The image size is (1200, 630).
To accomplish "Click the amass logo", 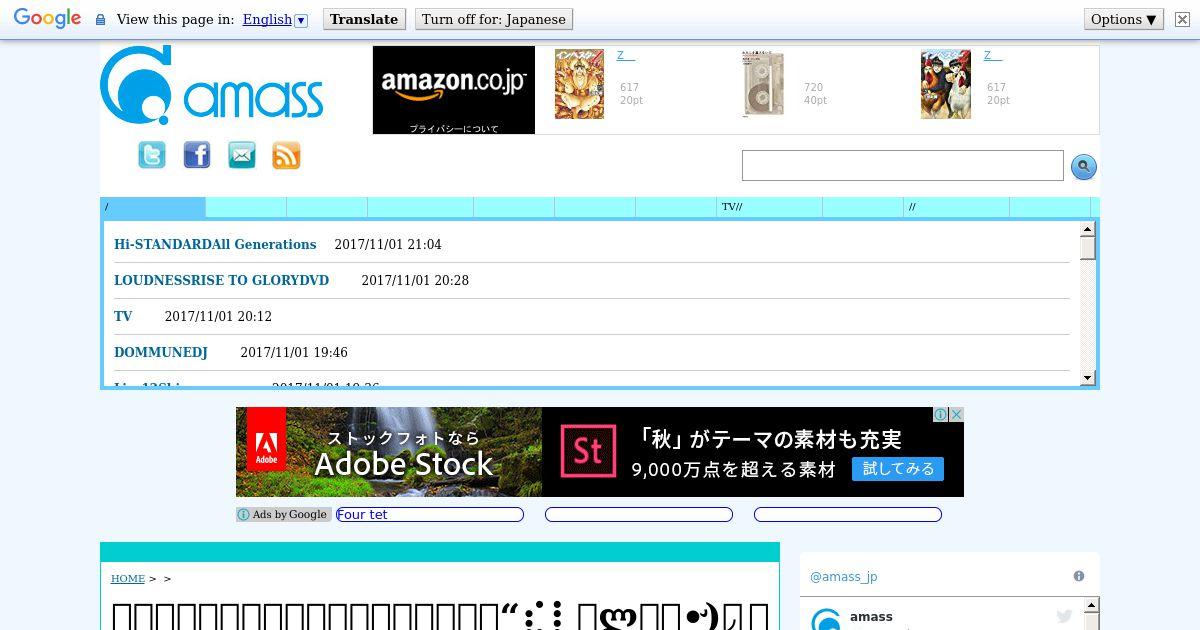I will point(212,86).
